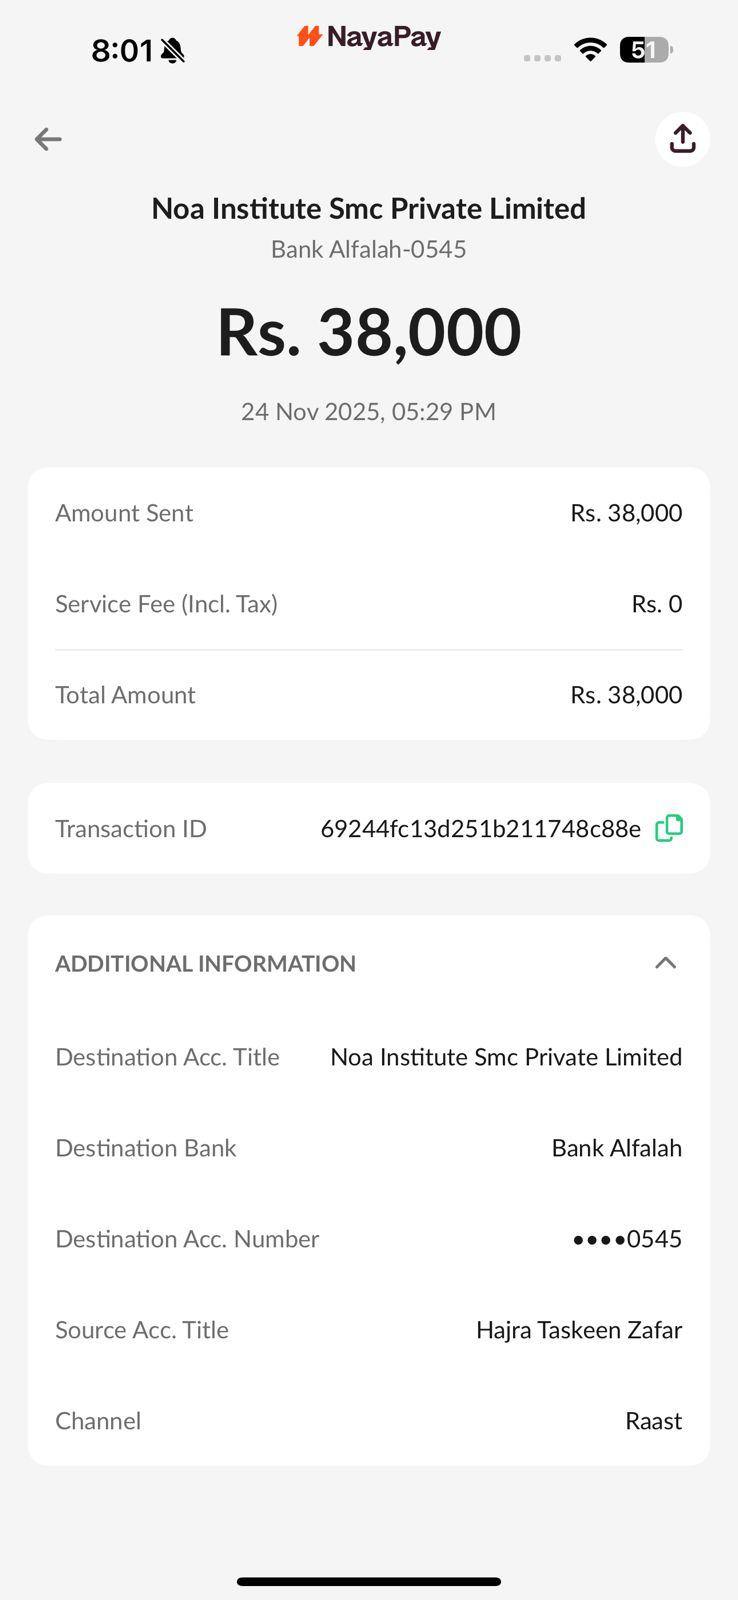Tap the Total Amount row
The height and width of the screenshot is (1600, 738).
coord(369,695)
